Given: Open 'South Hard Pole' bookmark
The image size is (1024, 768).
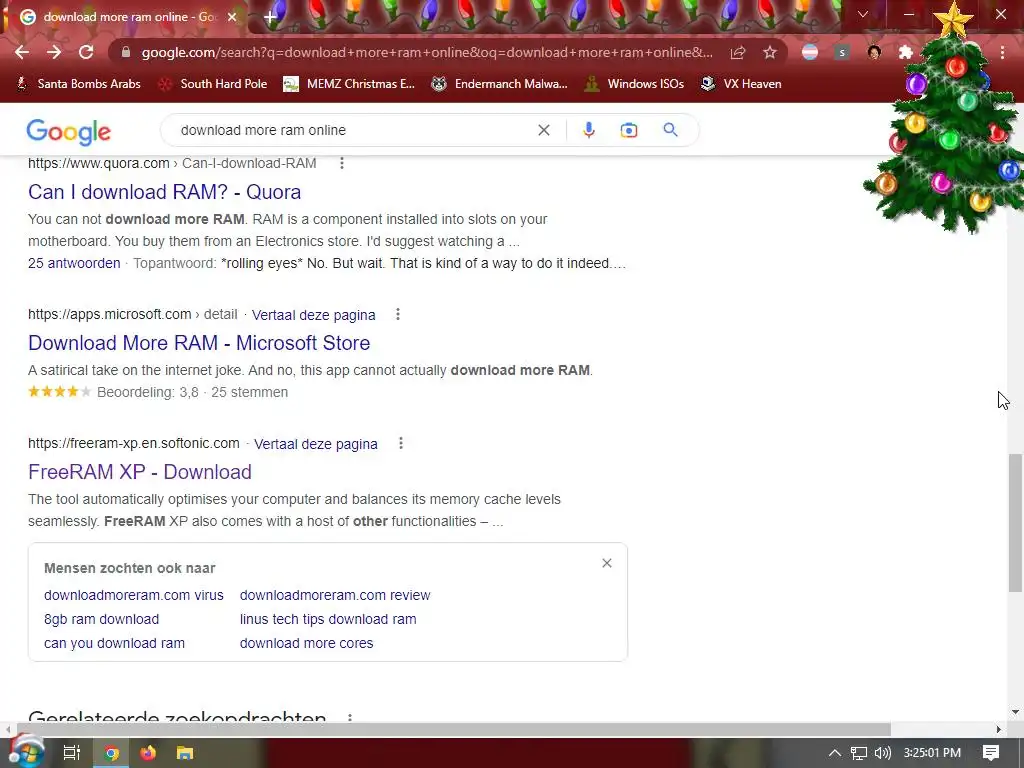Looking at the screenshot, I should click(214, 84).
